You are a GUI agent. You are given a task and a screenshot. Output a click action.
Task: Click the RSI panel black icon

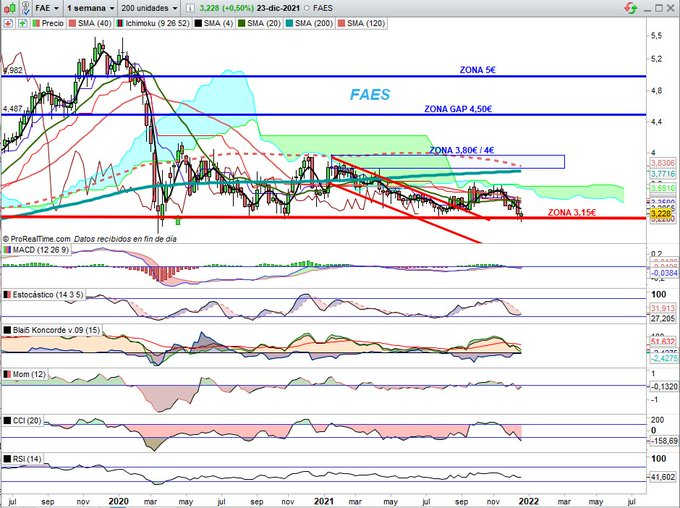[x=7, y=459]
